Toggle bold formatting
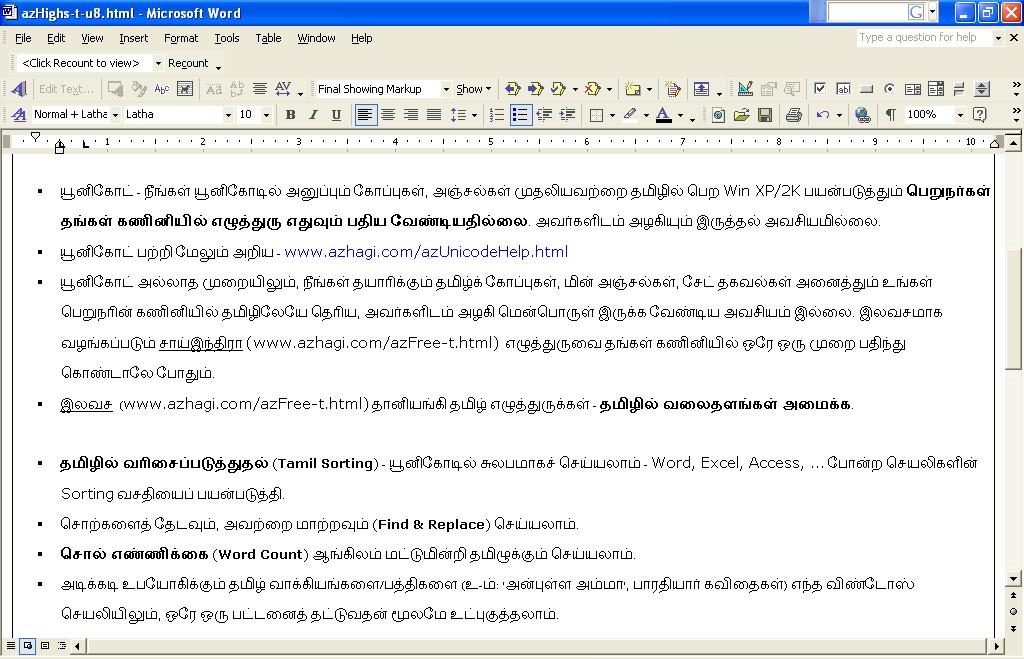Viewport: 1024px width, 659px height. coord(290,114)
